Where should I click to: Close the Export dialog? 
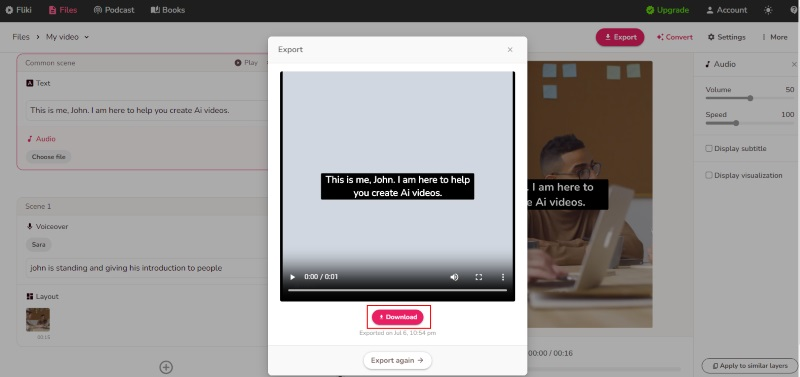(510, 49)
